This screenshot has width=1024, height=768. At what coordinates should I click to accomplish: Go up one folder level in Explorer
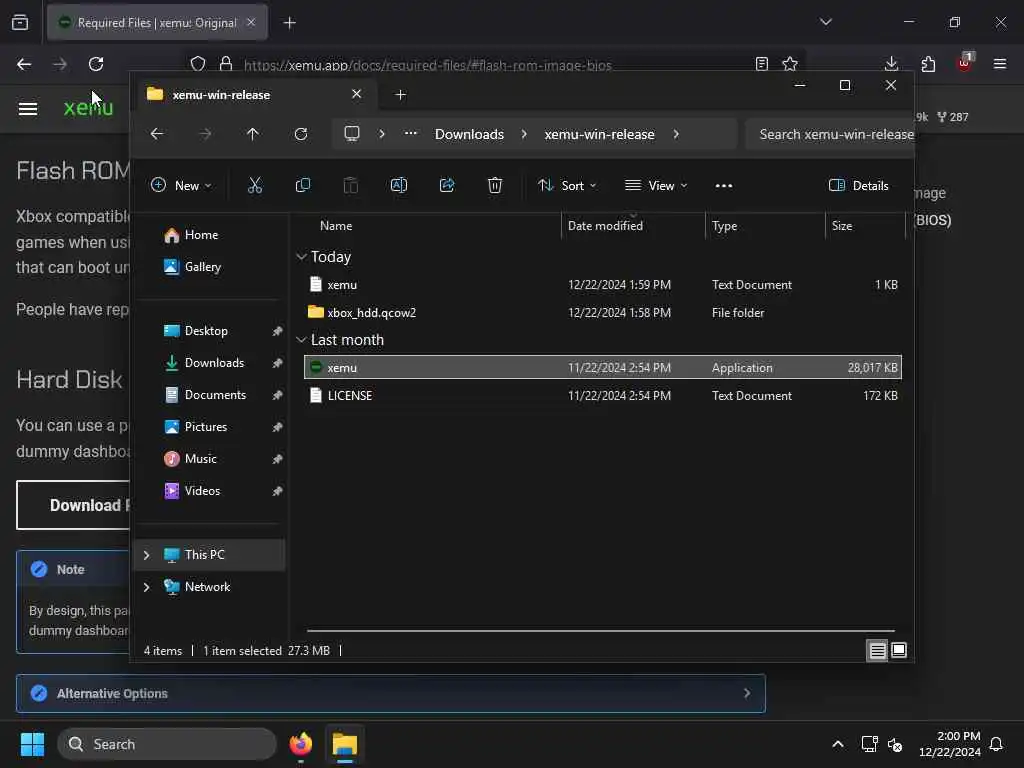(x=253, y=134)
